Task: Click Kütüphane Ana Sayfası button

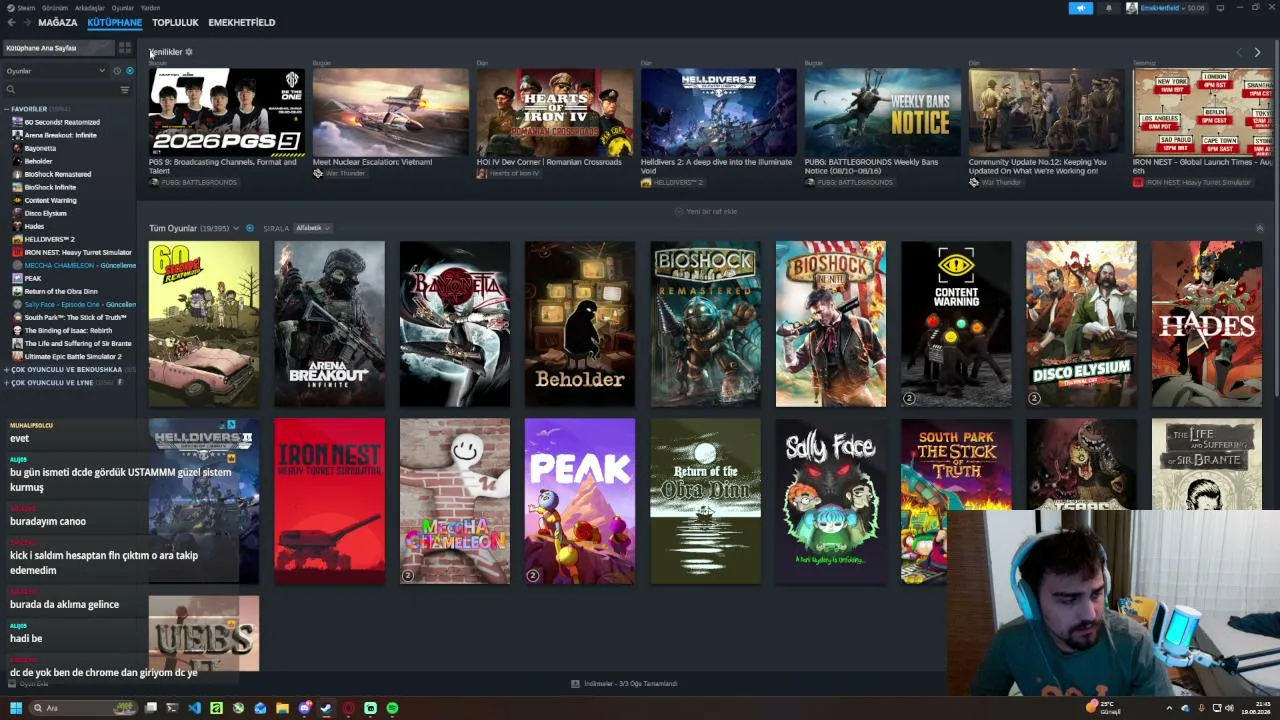Action: (58, 48)
